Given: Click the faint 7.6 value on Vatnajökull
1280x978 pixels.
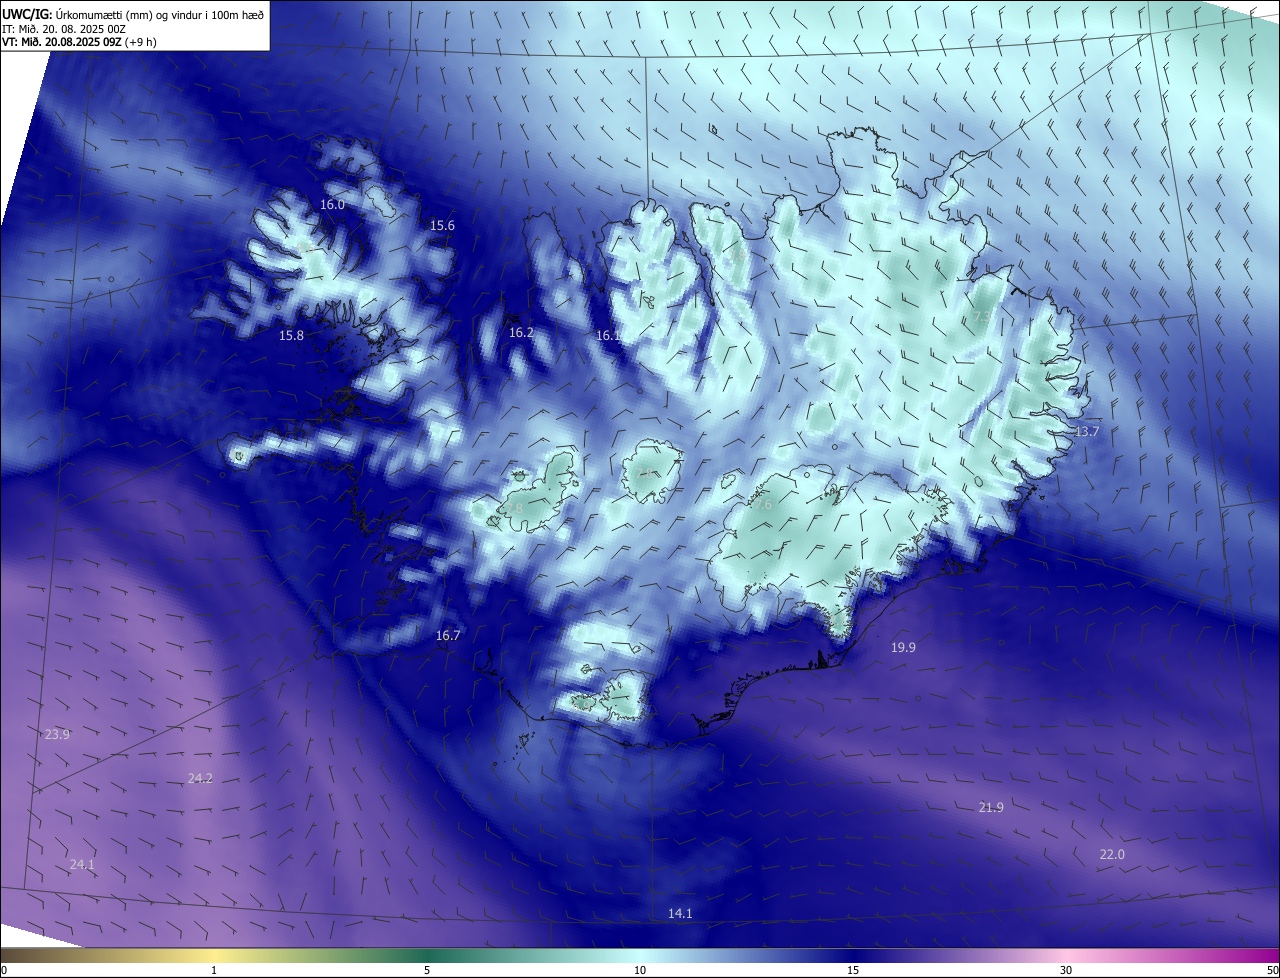Looking at the screenshot, I should pyautogui.click(x=764, y=505).
